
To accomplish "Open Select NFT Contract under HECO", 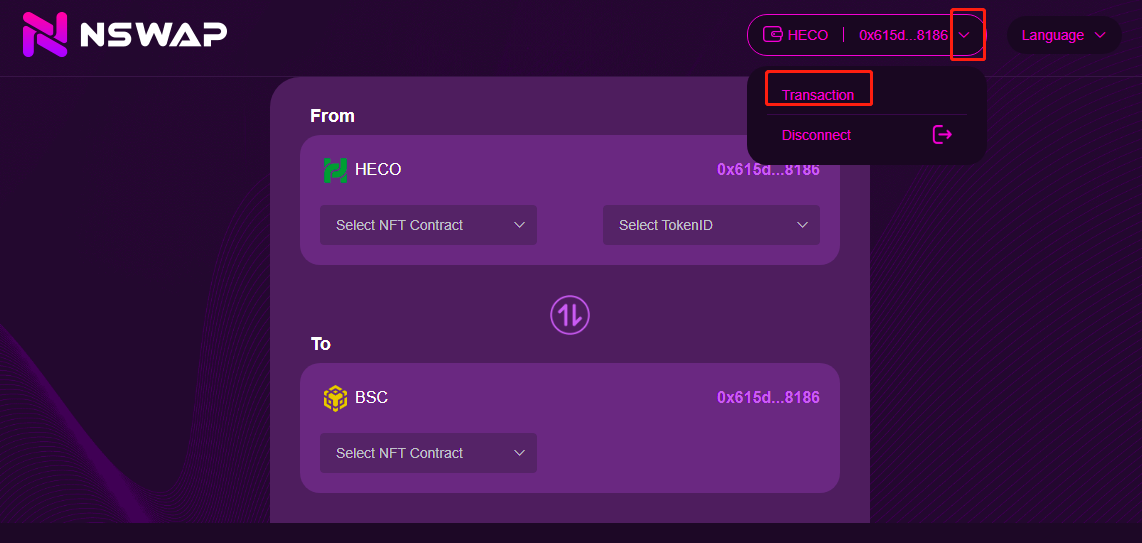I will click(428, 225).
